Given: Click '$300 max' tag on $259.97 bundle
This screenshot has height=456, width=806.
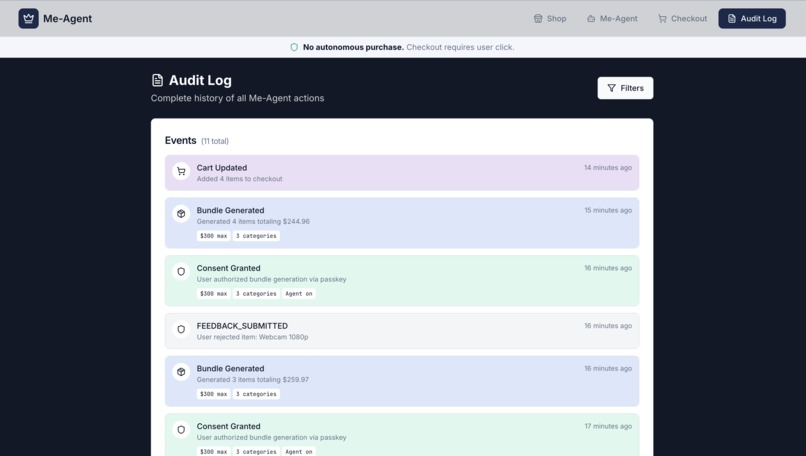Looking at the screenshot, I should tap(213, 394).
